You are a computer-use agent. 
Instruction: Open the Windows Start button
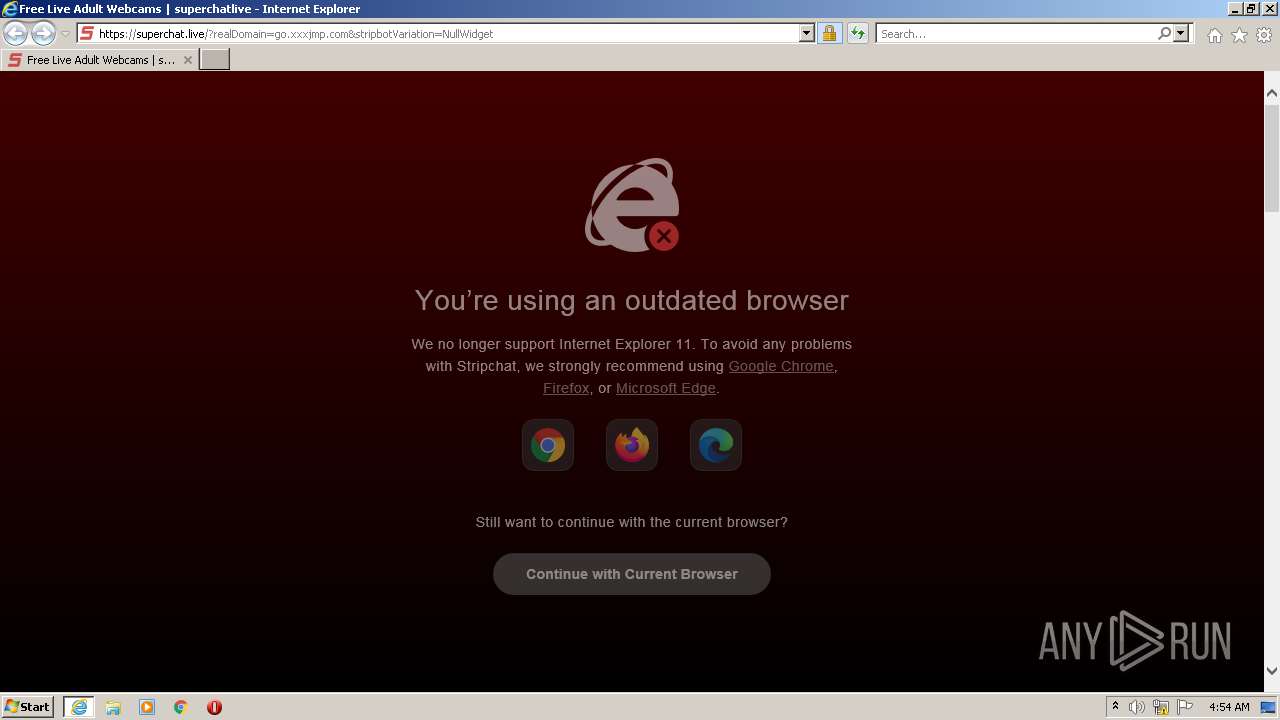(28, 706)
